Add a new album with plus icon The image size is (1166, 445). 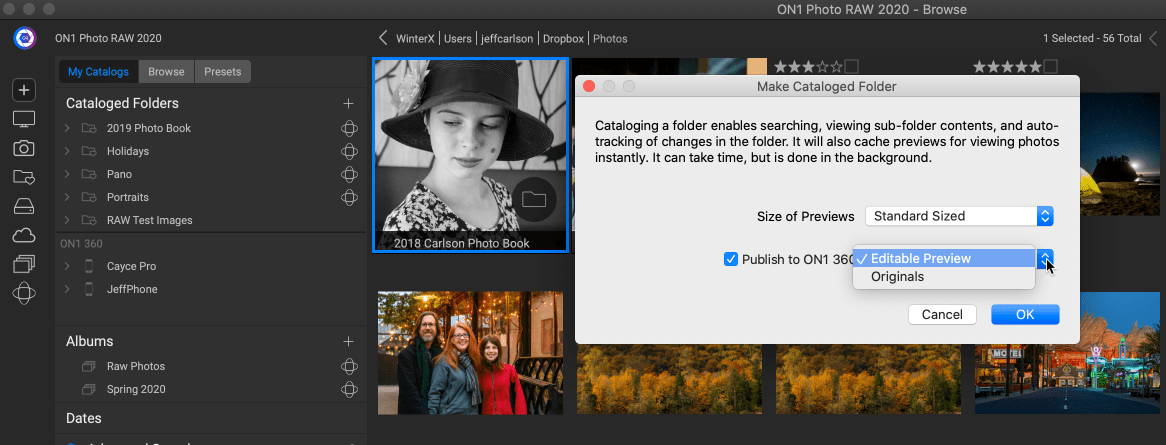pos(348,342)
